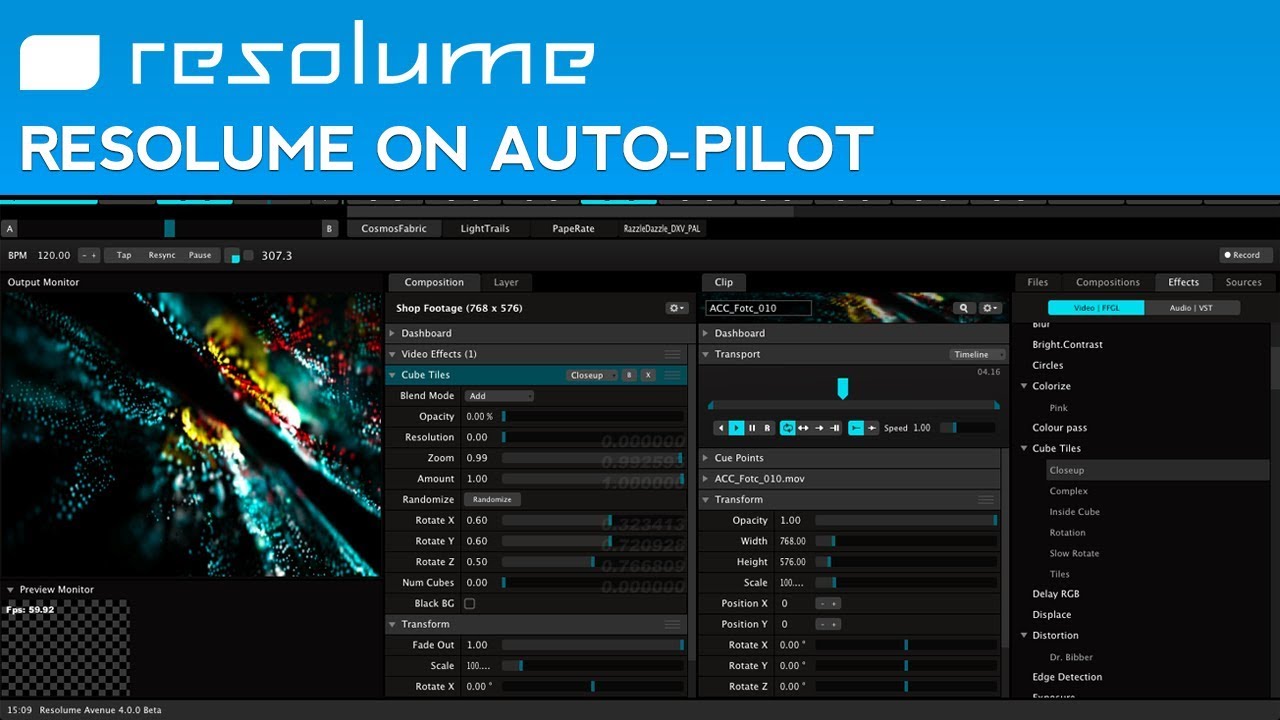Remove the Cube Tiles effect with X
The image size is (1280, 720).
pos(648,375)
